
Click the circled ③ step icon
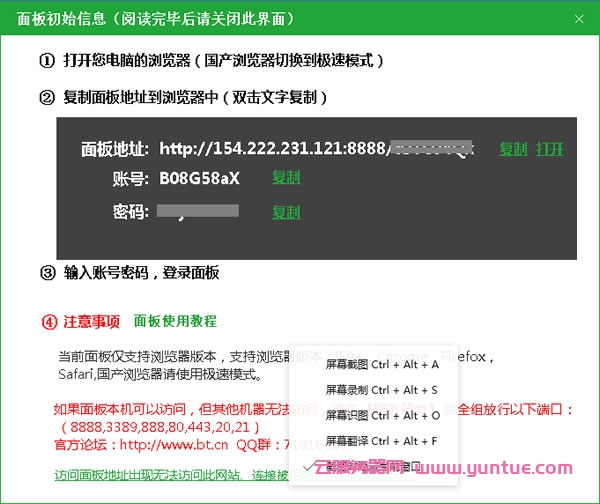coord(47,273)
